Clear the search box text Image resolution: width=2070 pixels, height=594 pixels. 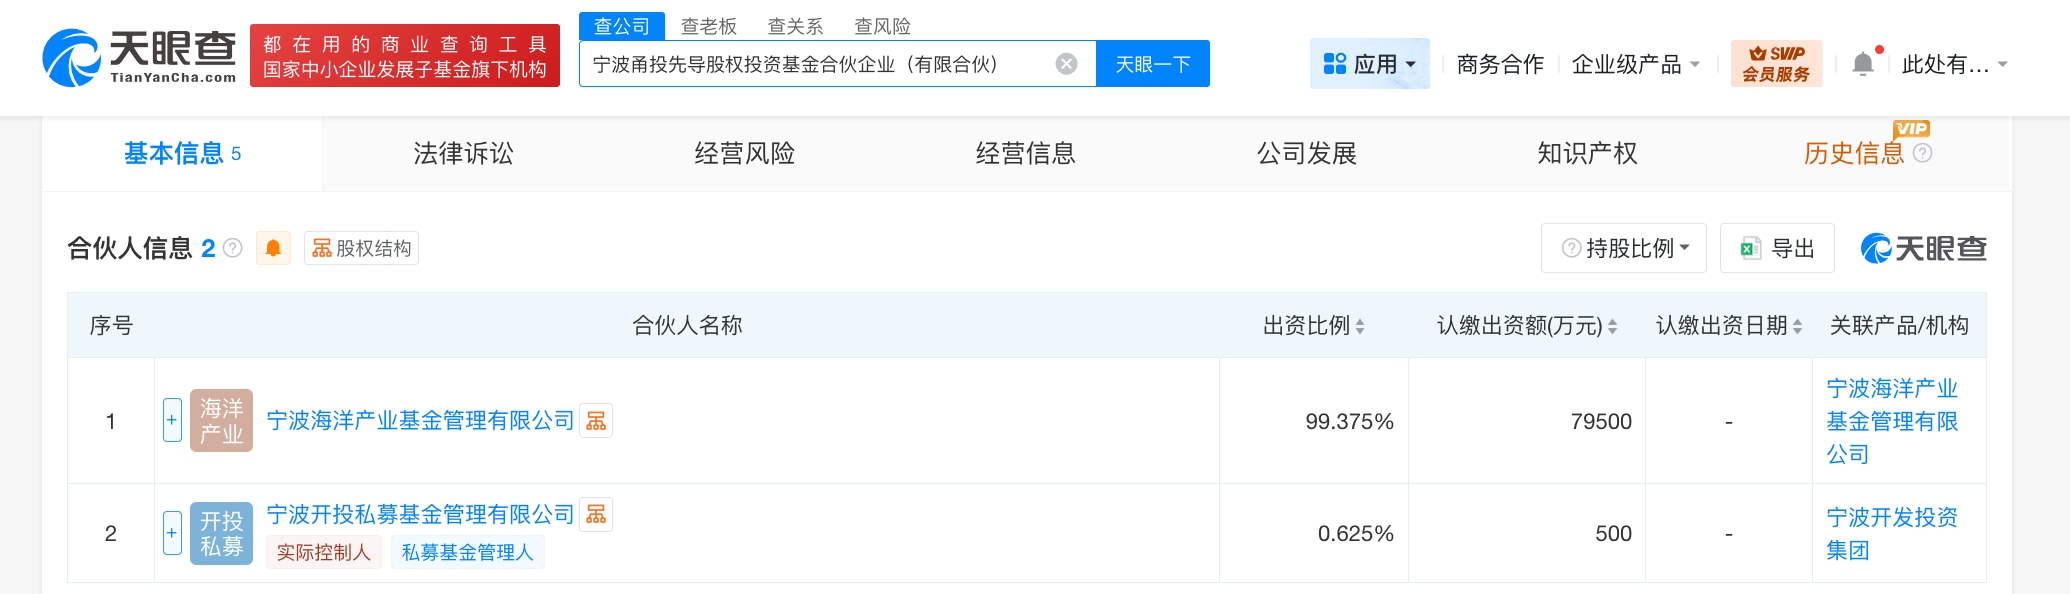click(1067, 64)
